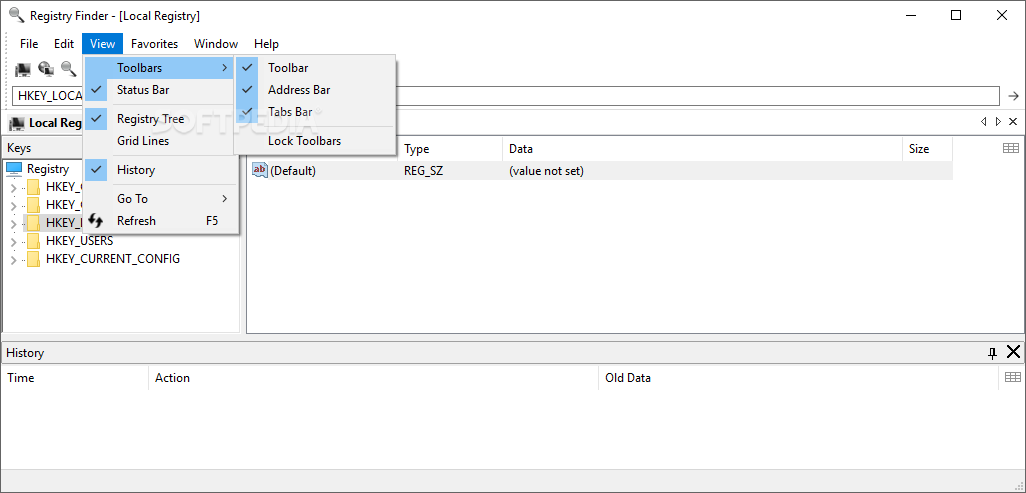Uncheck the Toolbar submenu option

(315, 67)
